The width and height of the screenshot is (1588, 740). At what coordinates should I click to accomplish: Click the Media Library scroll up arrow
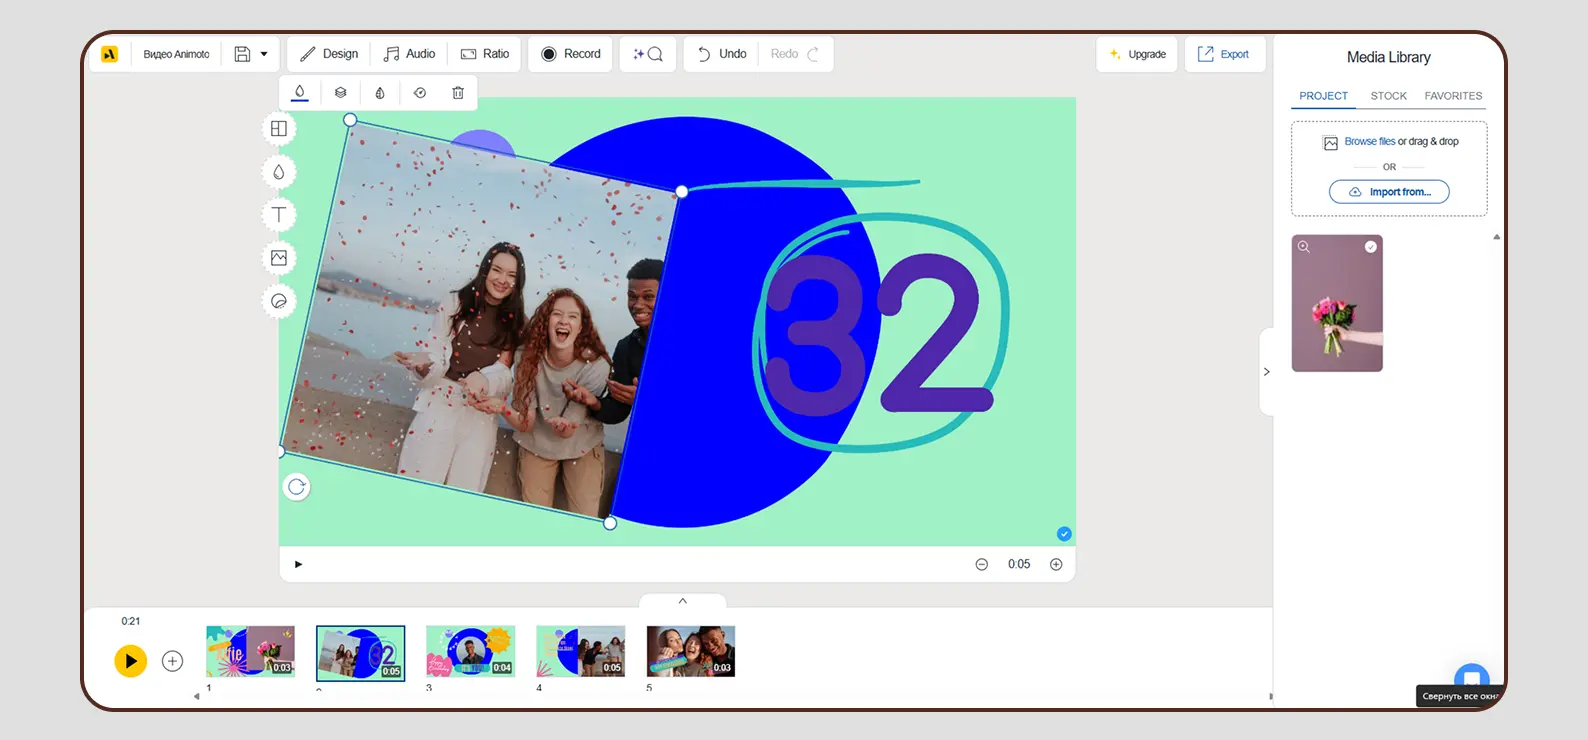coord(1497,237)
